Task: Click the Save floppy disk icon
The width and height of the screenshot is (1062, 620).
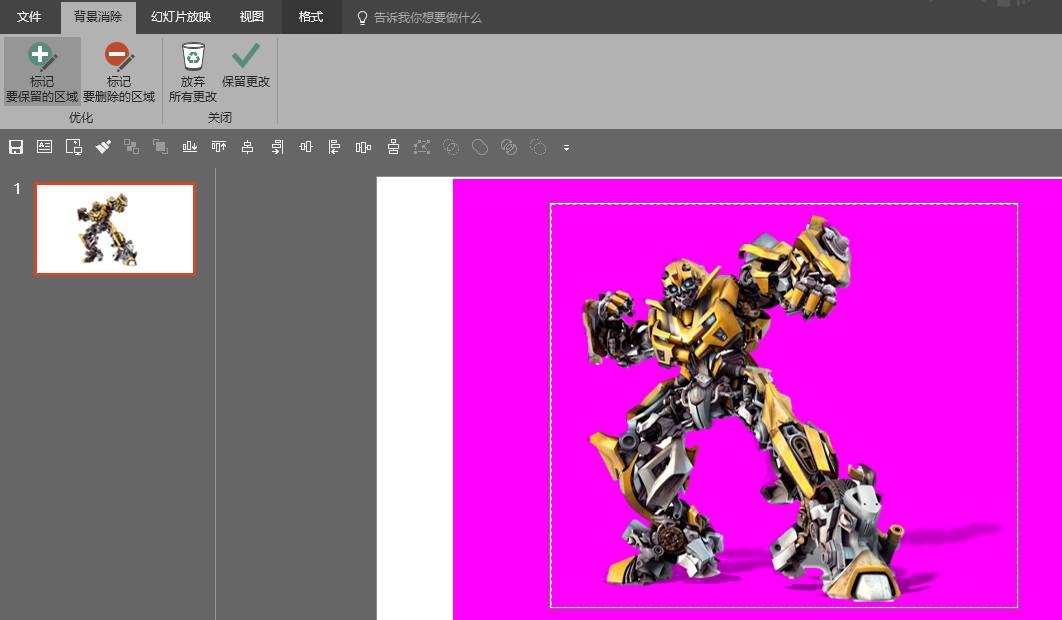Action: 16,147
